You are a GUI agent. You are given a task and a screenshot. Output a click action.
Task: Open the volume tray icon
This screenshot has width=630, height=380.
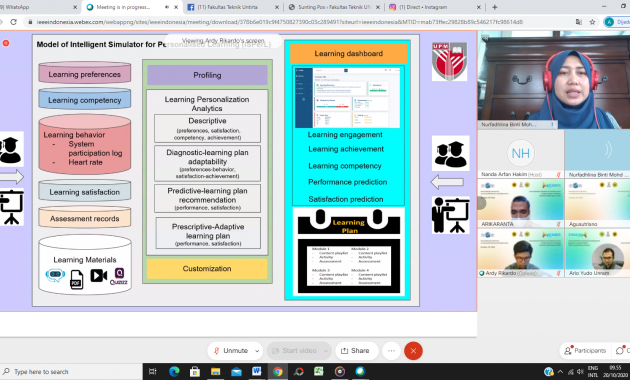tap(580, 372)
